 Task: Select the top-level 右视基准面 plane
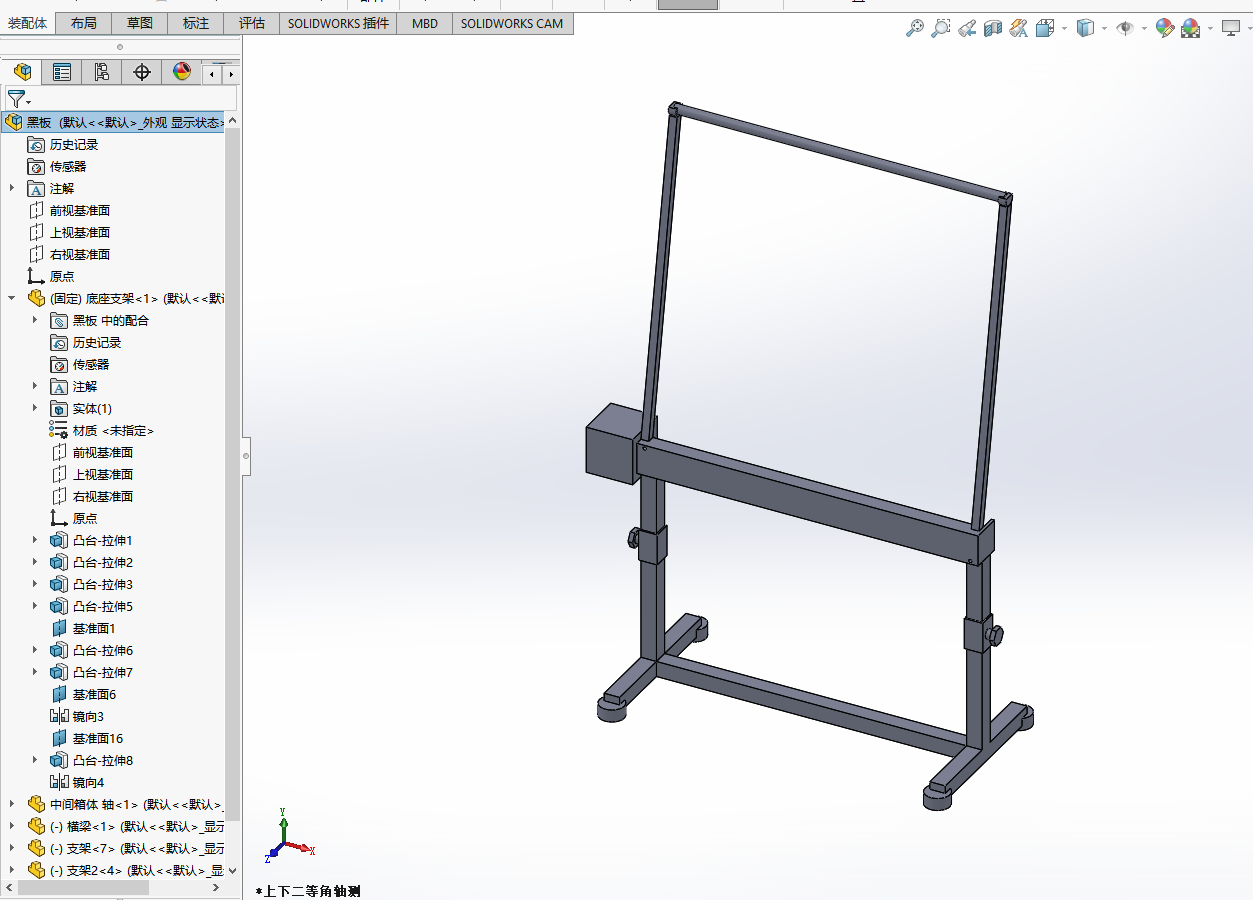click(69, 255)
